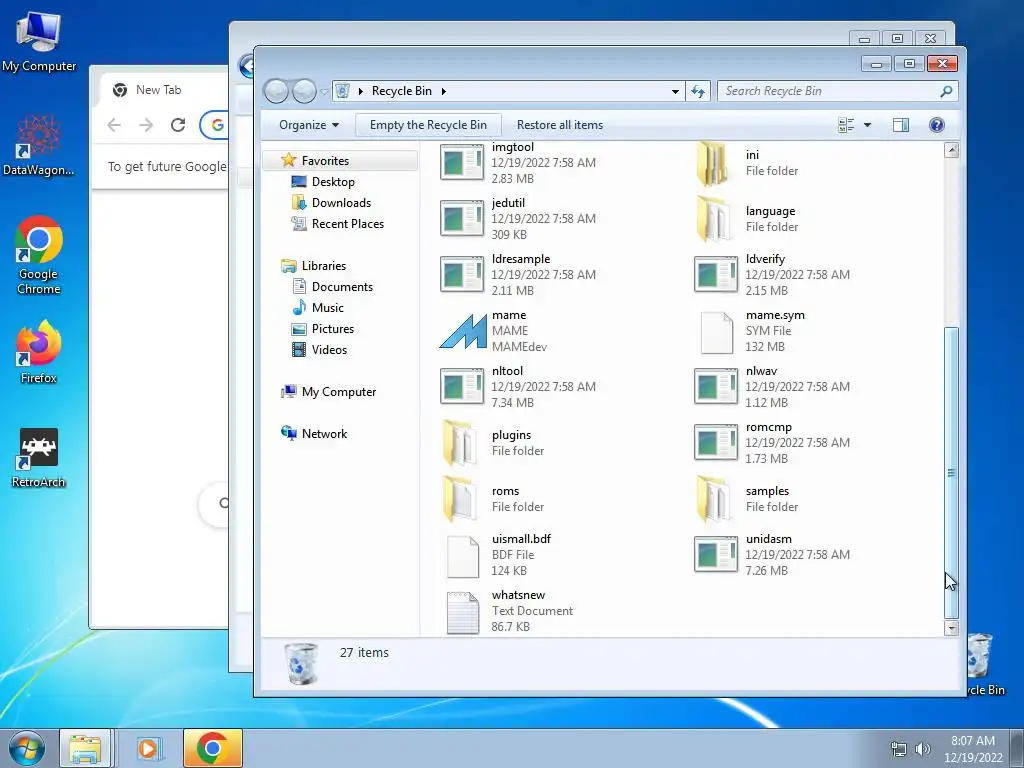Expand the view options dropdown arrow

pos(867,125)
